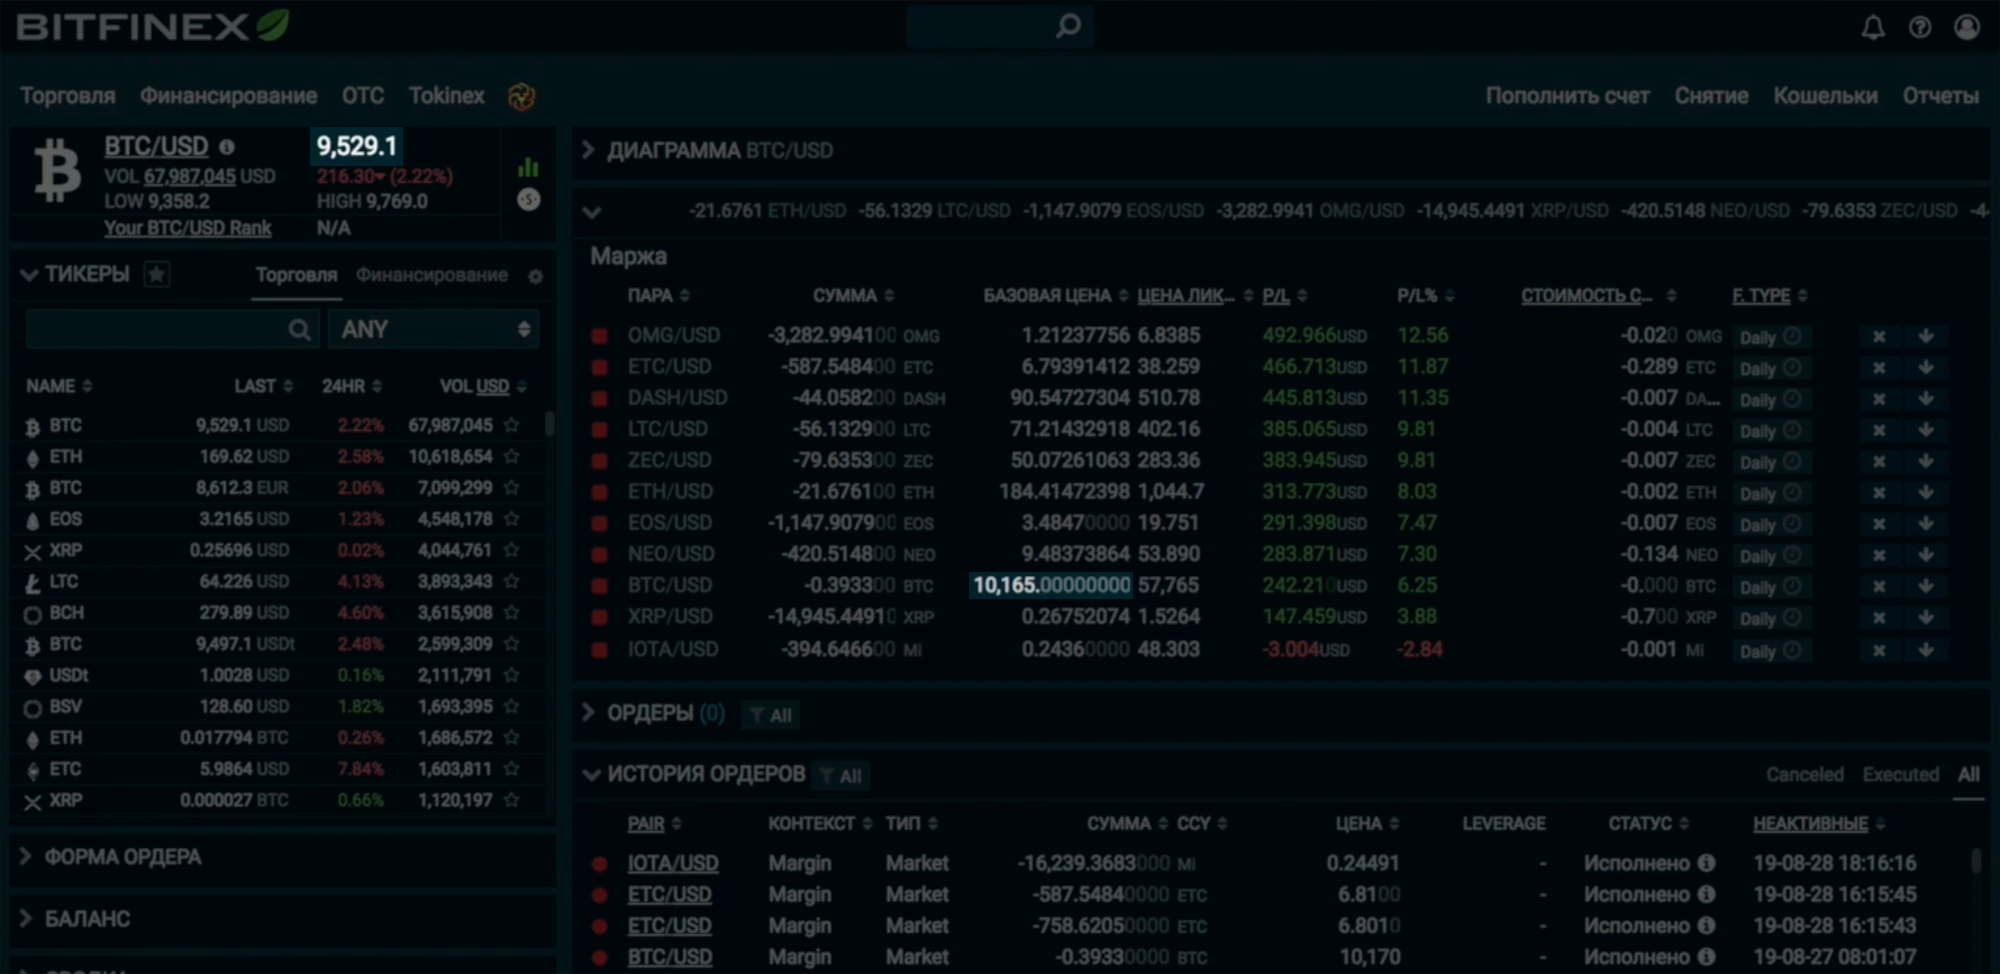The height and width of the screenshot is (974, 2000).
Task: Open the user account profile icon
Action: tap(1967, 27)
